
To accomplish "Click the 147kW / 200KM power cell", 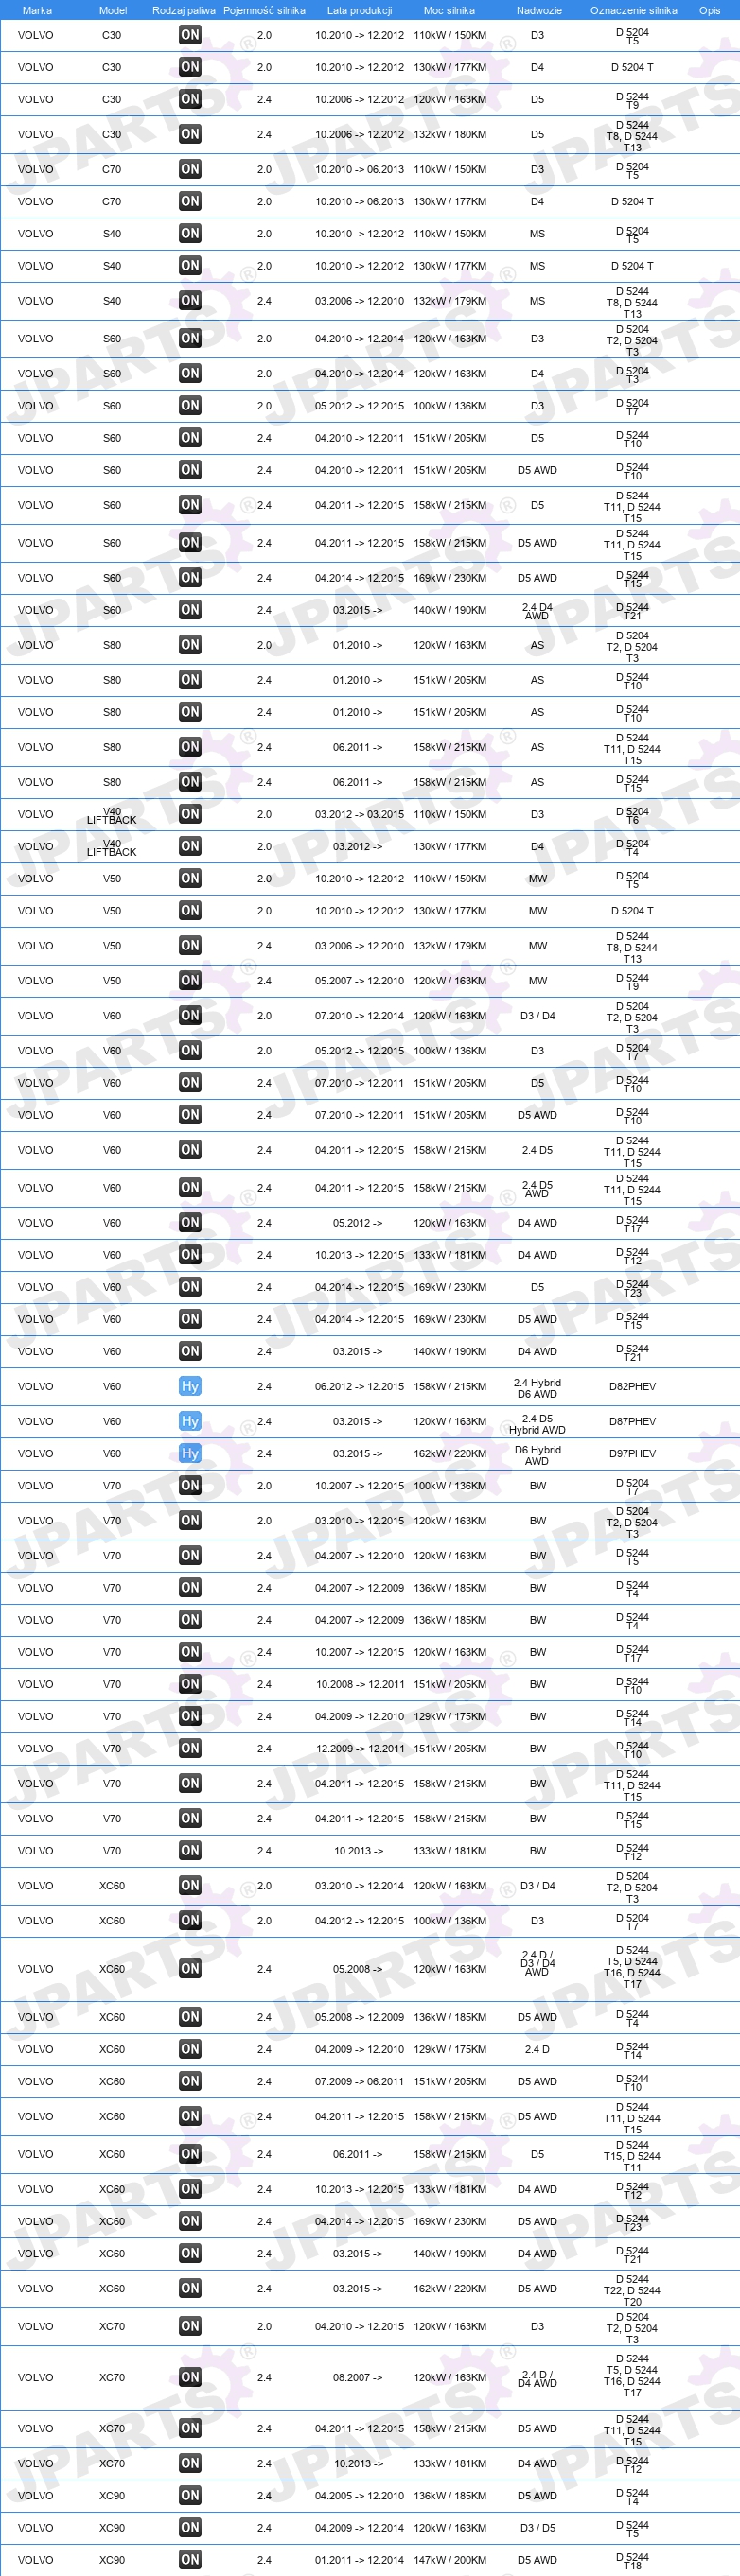I will click(450, 2560).
